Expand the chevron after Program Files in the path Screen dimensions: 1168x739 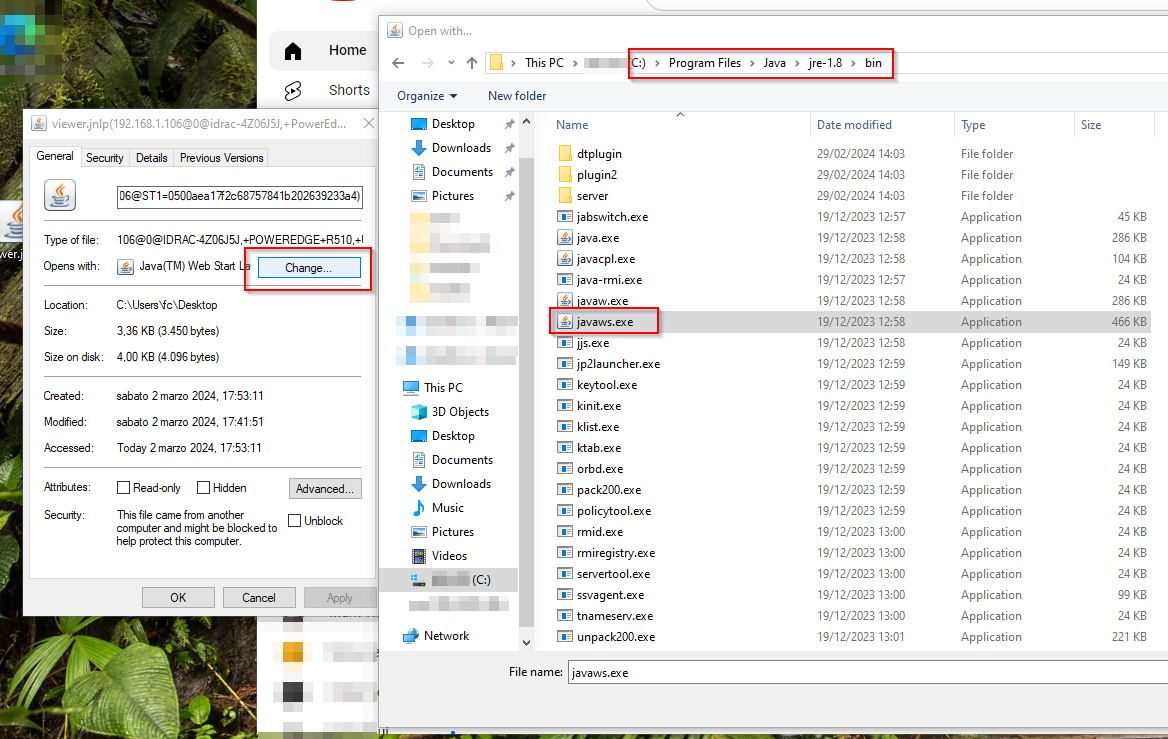point(752,63)
